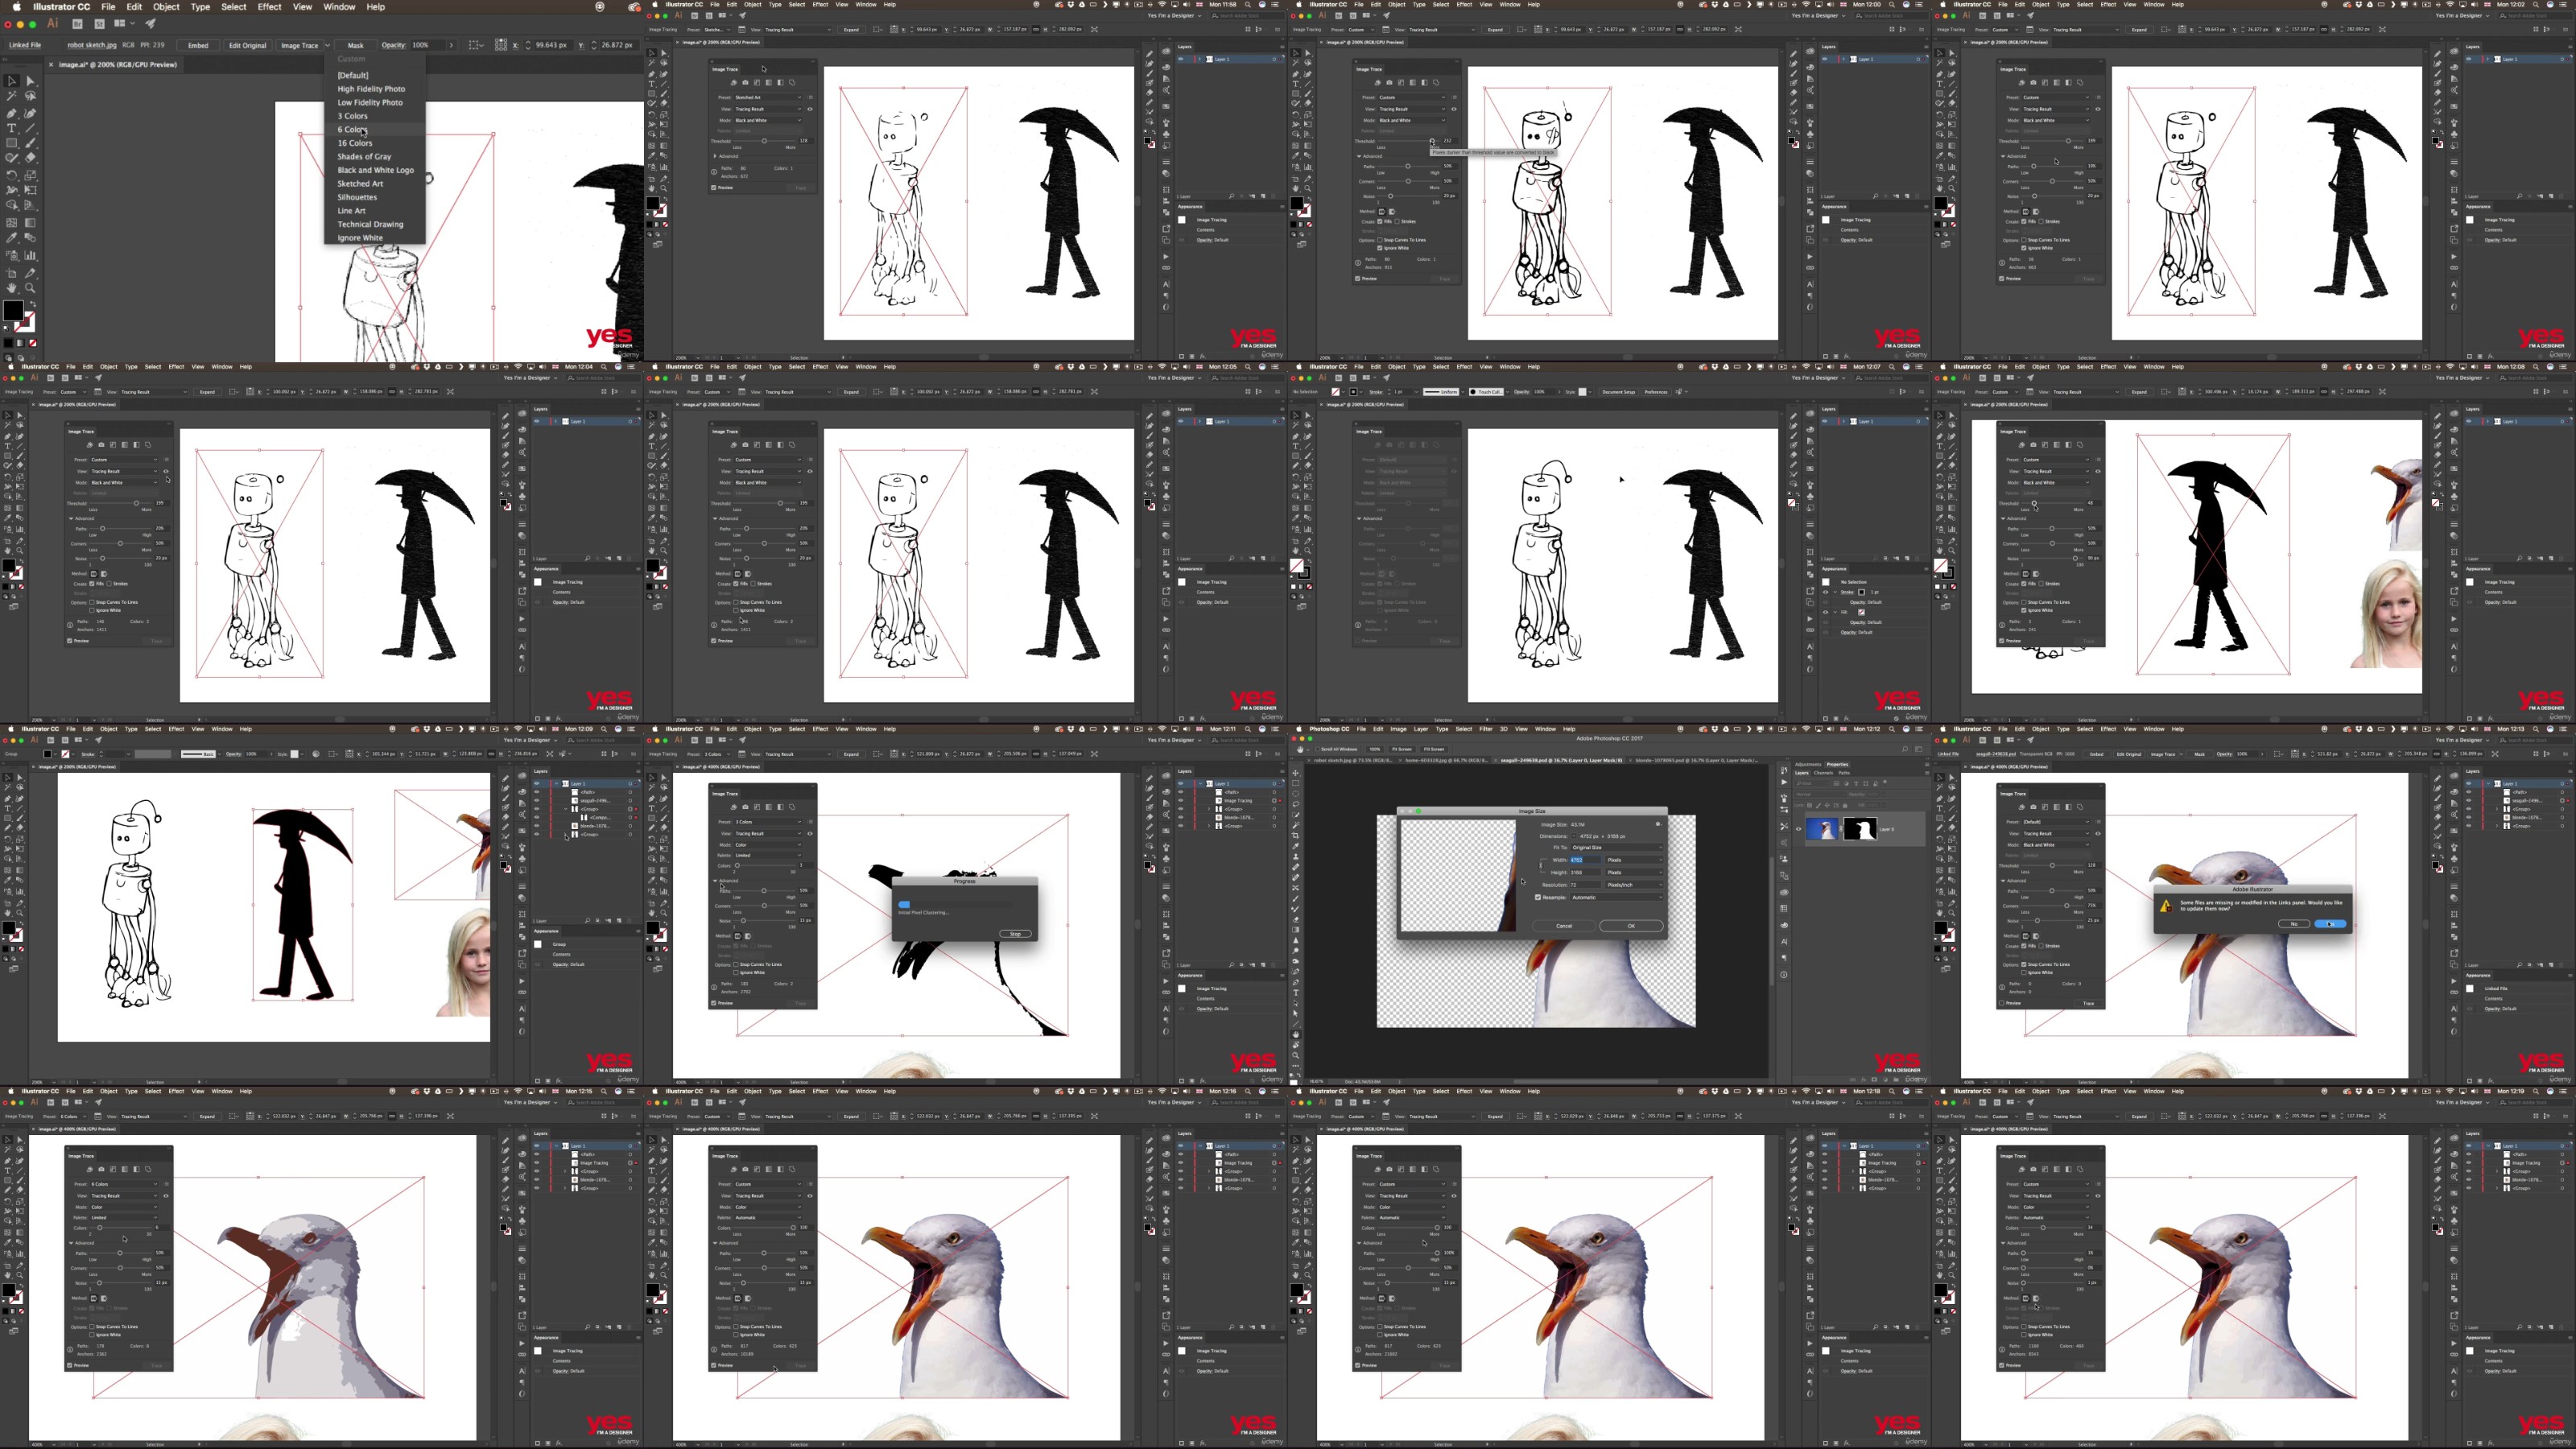Click Stop in the Progress dialog
The image size is (2576, 1449).
[x=1015, y=933]
